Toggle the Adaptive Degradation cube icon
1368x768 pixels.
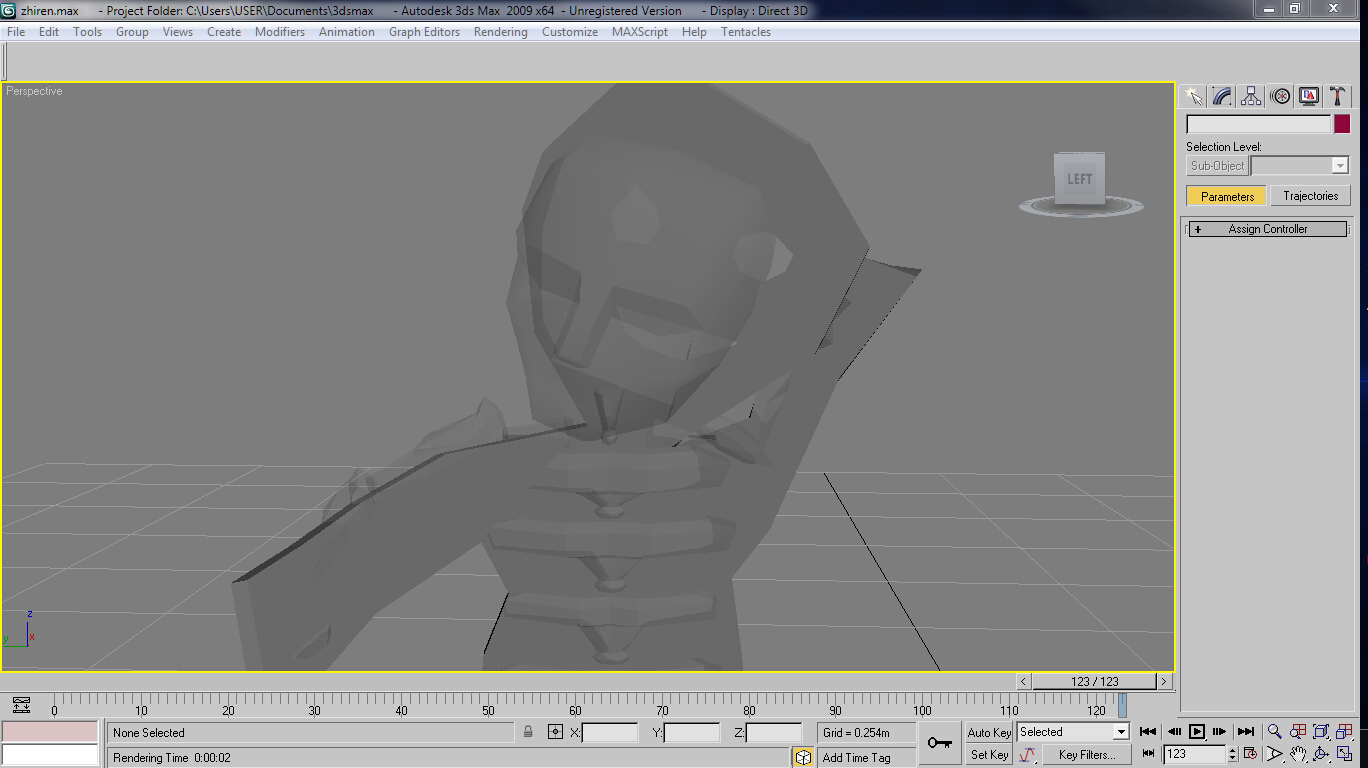803,757
